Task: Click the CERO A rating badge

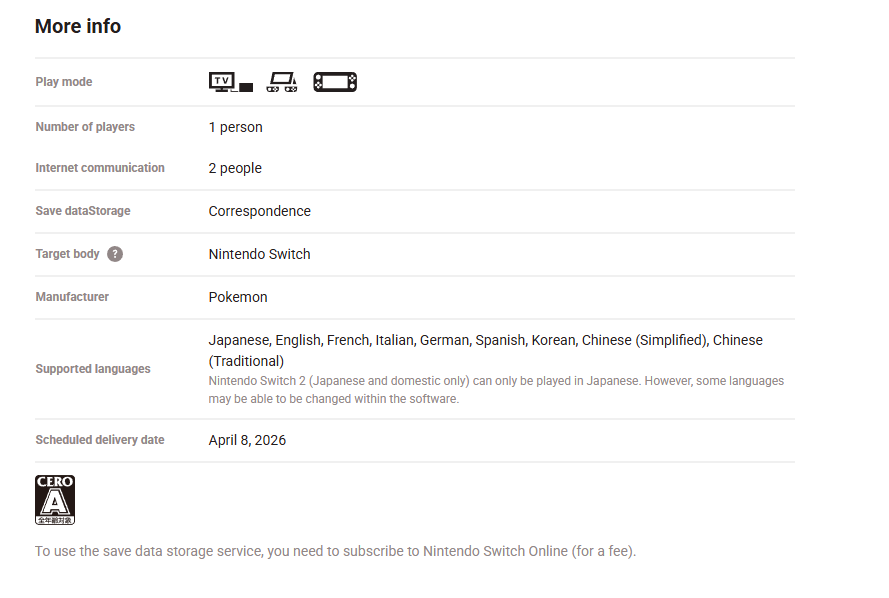Action: (55, 500)
